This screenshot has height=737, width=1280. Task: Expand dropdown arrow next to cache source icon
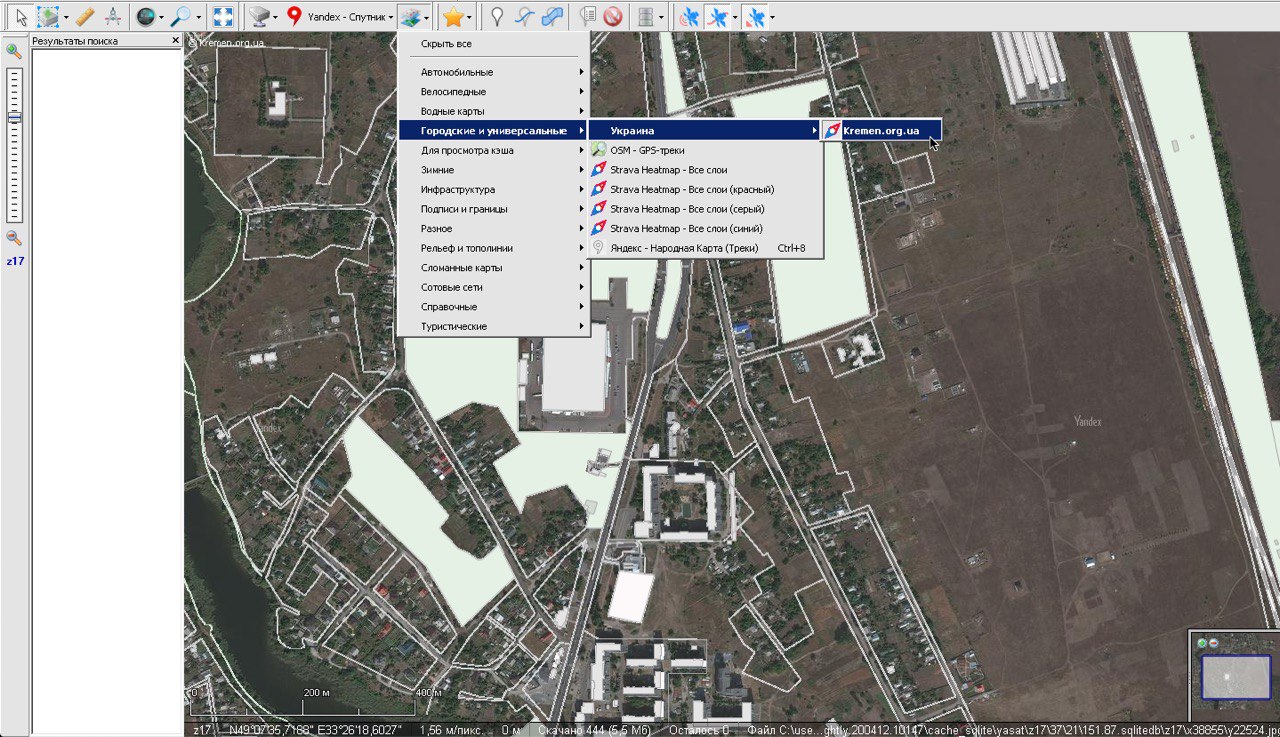pyautogui.click(x=275, y=17)
